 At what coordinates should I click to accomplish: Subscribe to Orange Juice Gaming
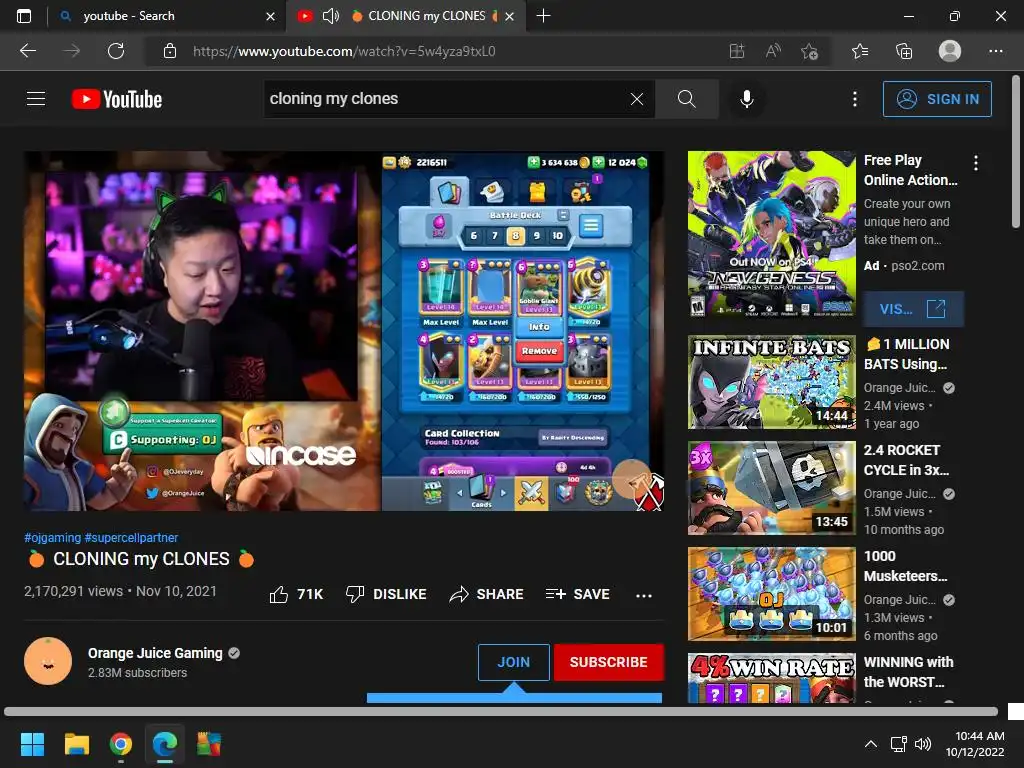609,662
